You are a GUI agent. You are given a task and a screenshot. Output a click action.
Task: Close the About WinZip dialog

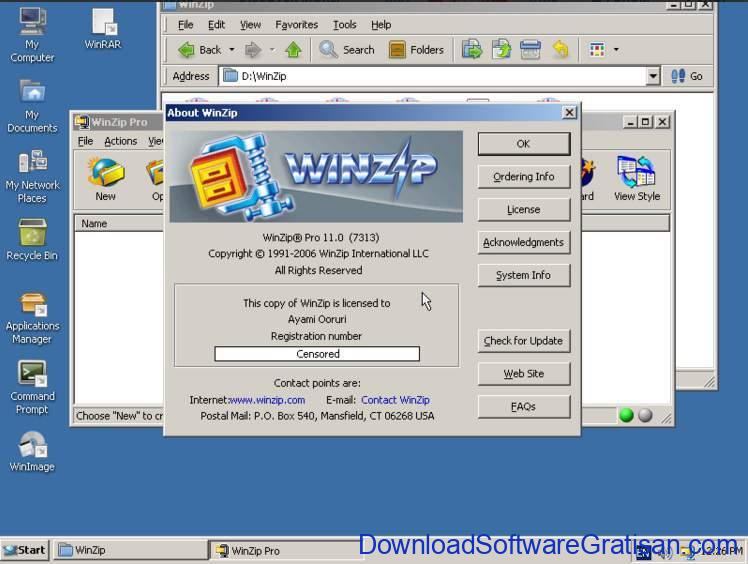(569, 113)
